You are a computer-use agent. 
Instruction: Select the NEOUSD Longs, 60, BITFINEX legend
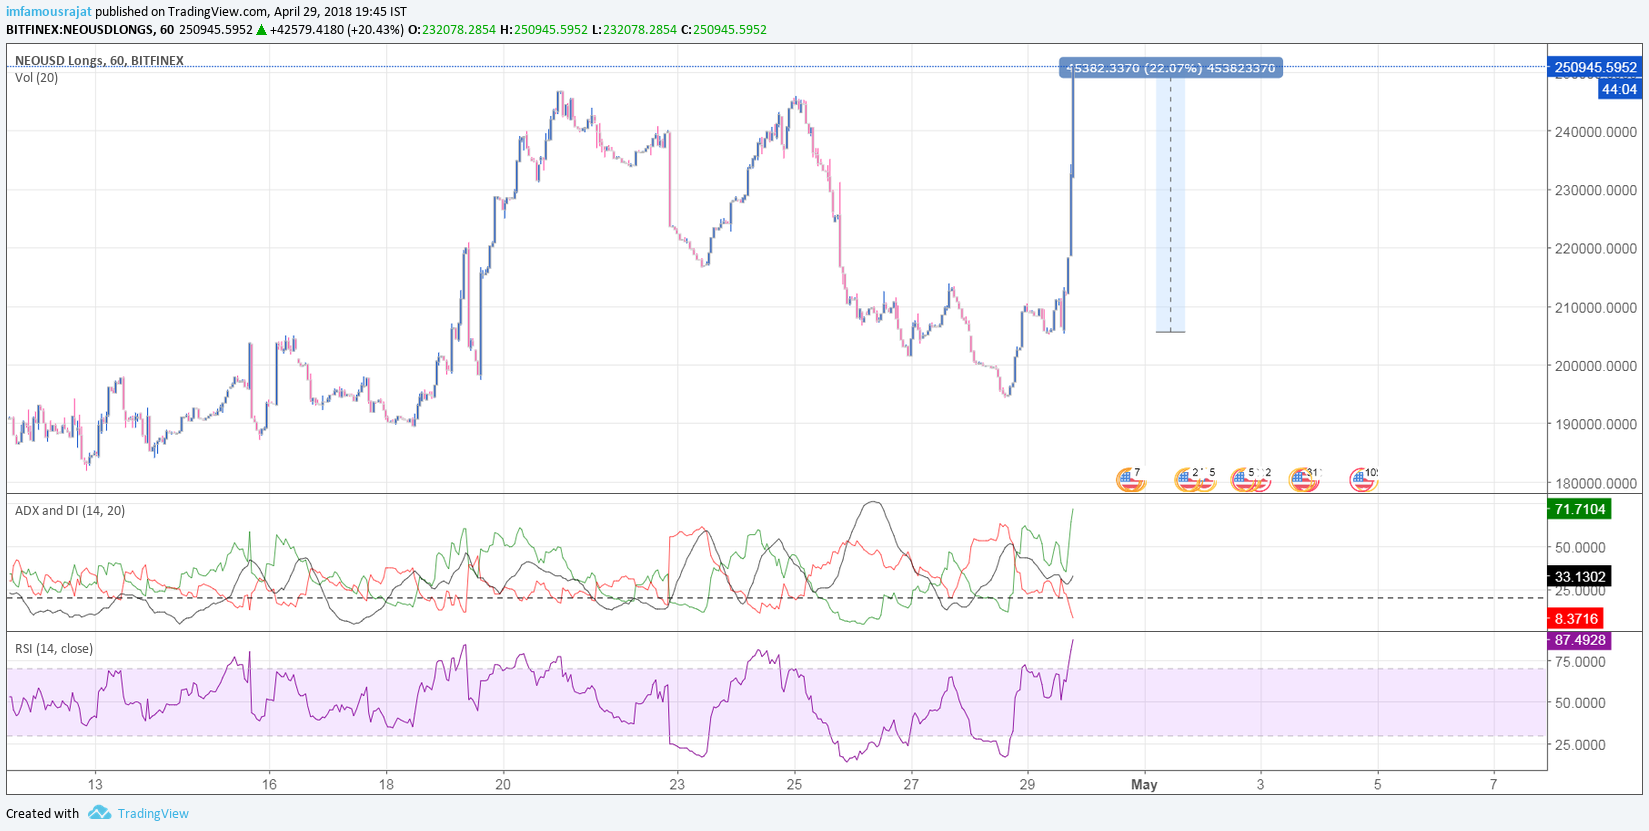click(x=99, y=60)
